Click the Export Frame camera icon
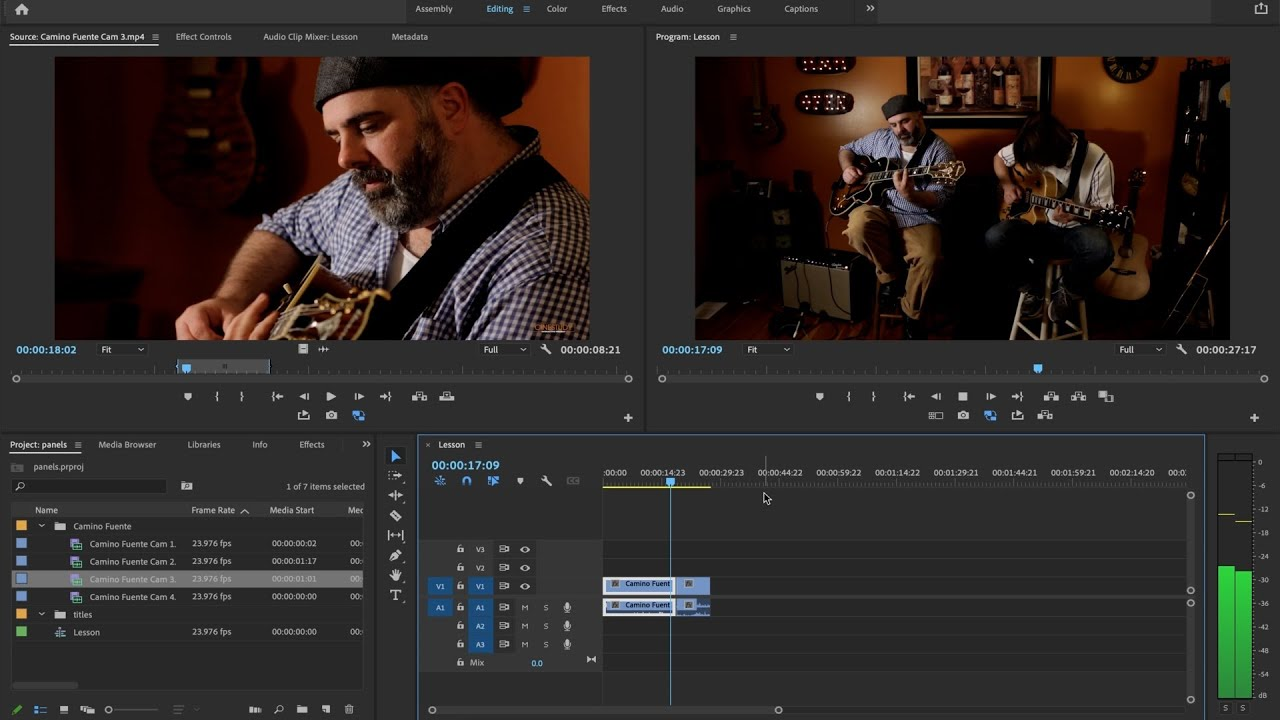This screenshot has height=720, width=1280. (x=331, y=414)
